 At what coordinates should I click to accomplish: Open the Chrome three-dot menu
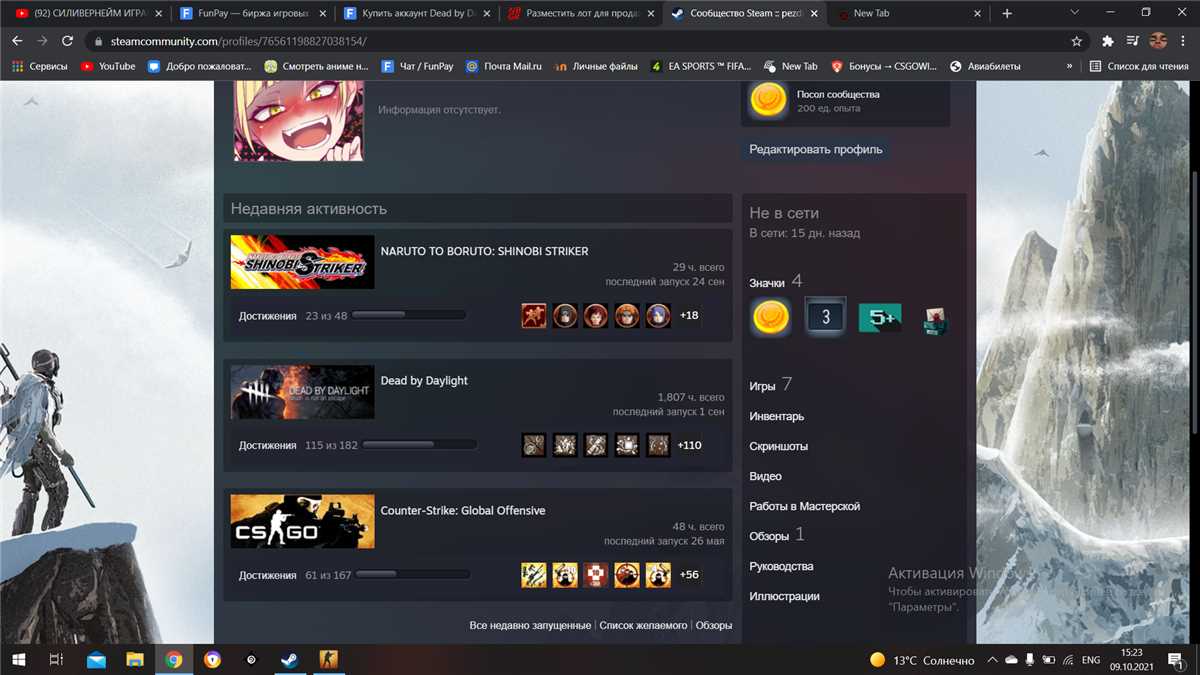tap(1183, 41)
